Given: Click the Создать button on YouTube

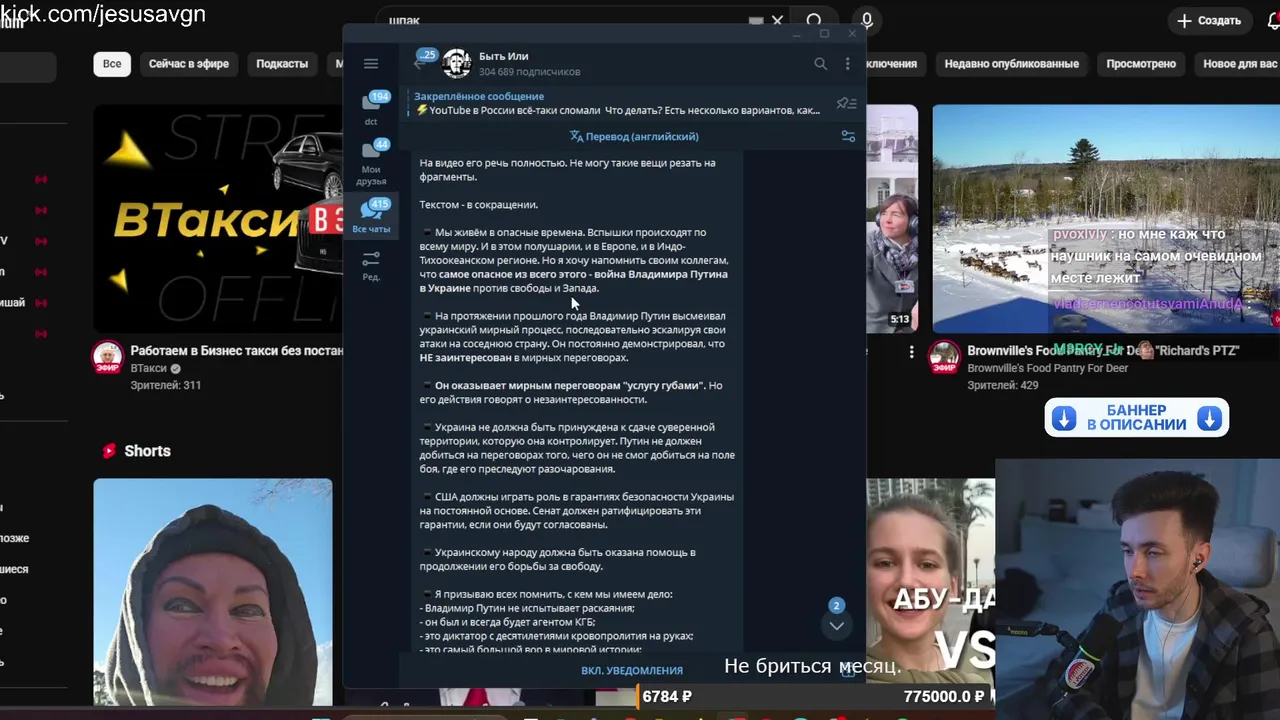Looking at the screenshot, I should point(1209,20).
